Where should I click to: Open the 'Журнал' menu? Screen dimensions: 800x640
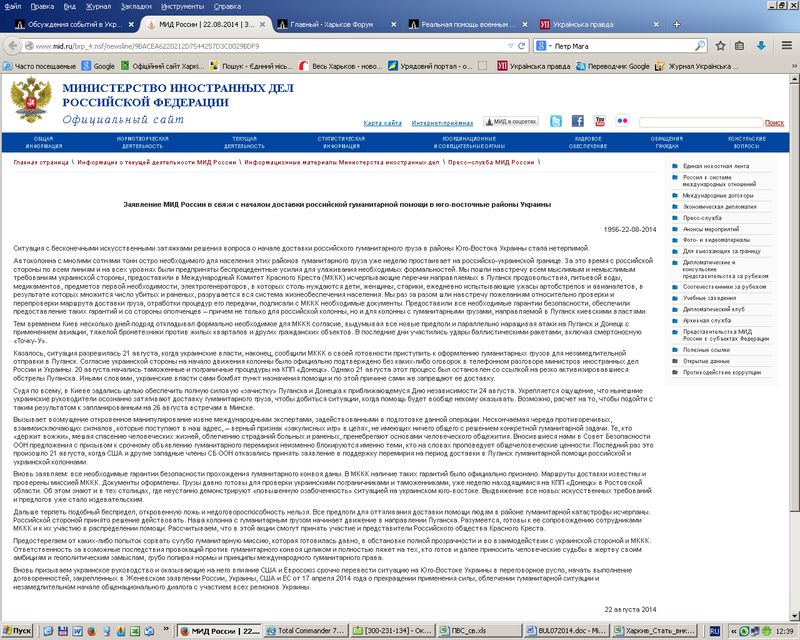pos(98,6)
